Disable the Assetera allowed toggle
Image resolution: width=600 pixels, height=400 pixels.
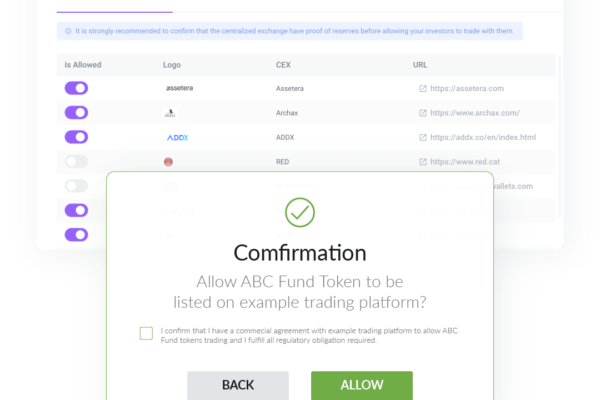[76, 88]
